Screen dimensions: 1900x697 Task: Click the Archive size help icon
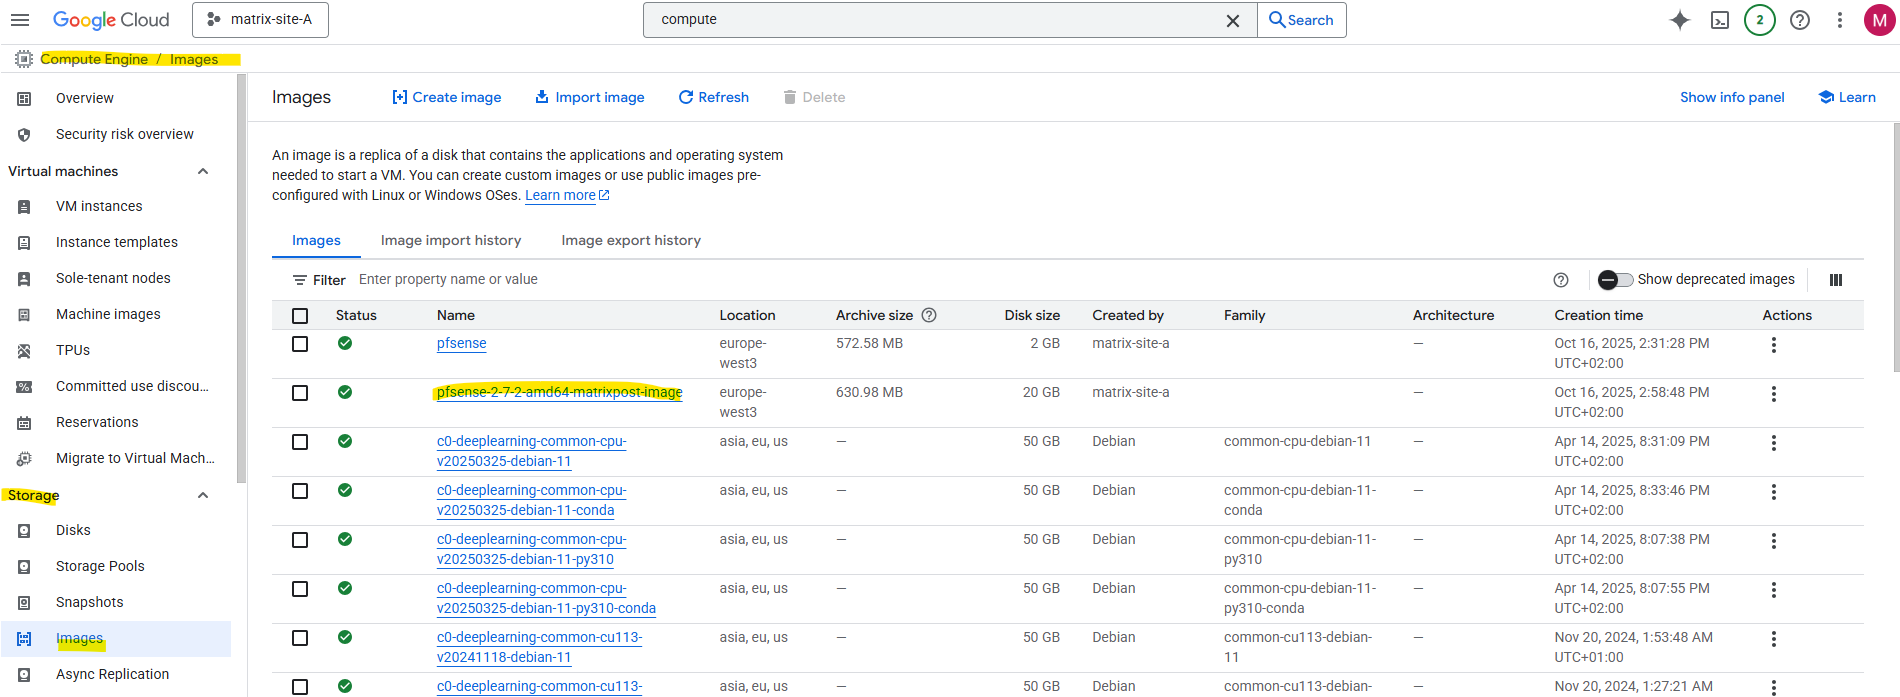(x=929, y=315)
